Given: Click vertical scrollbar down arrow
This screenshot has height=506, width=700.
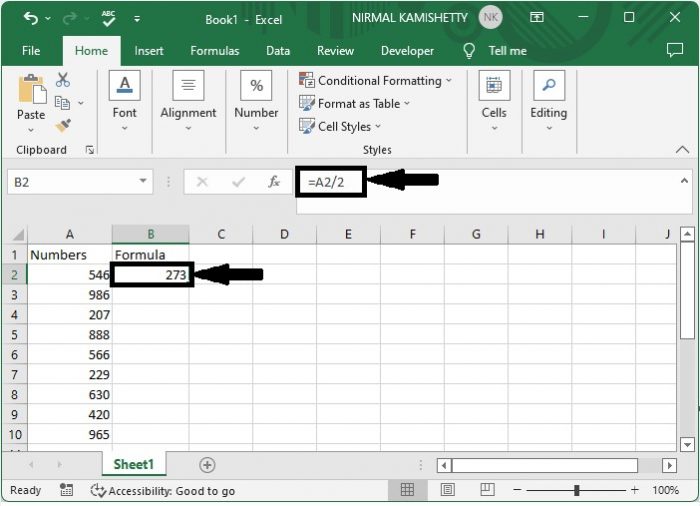Looking at the screenshot, I should [x=687, y=444].
